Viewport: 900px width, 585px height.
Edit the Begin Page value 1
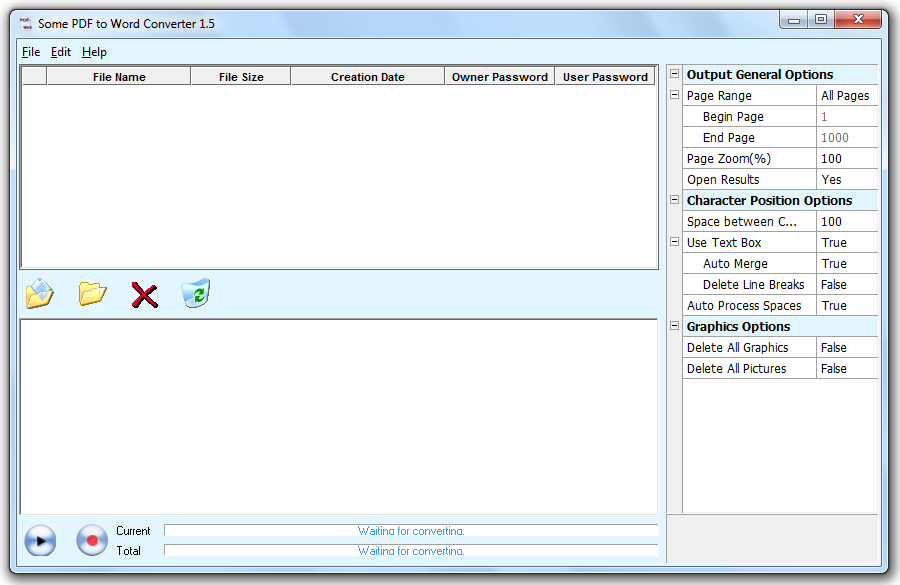pos(847,117)
